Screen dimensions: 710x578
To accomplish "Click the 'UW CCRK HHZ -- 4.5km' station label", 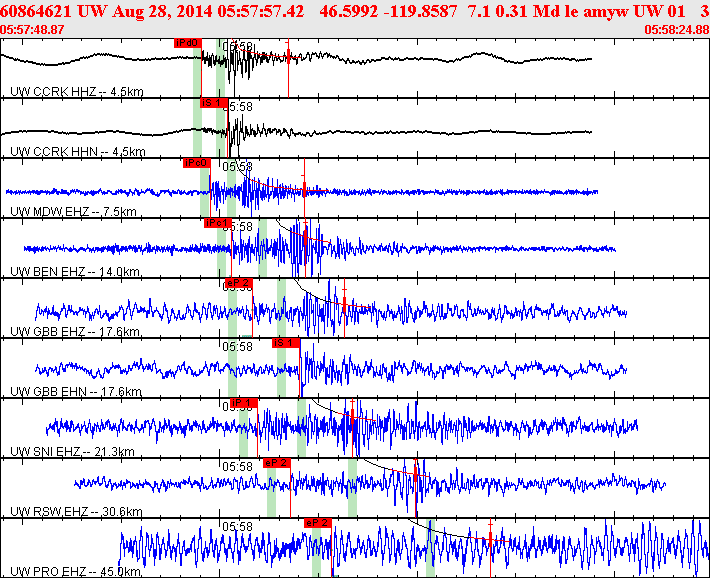I will (77, 92).
